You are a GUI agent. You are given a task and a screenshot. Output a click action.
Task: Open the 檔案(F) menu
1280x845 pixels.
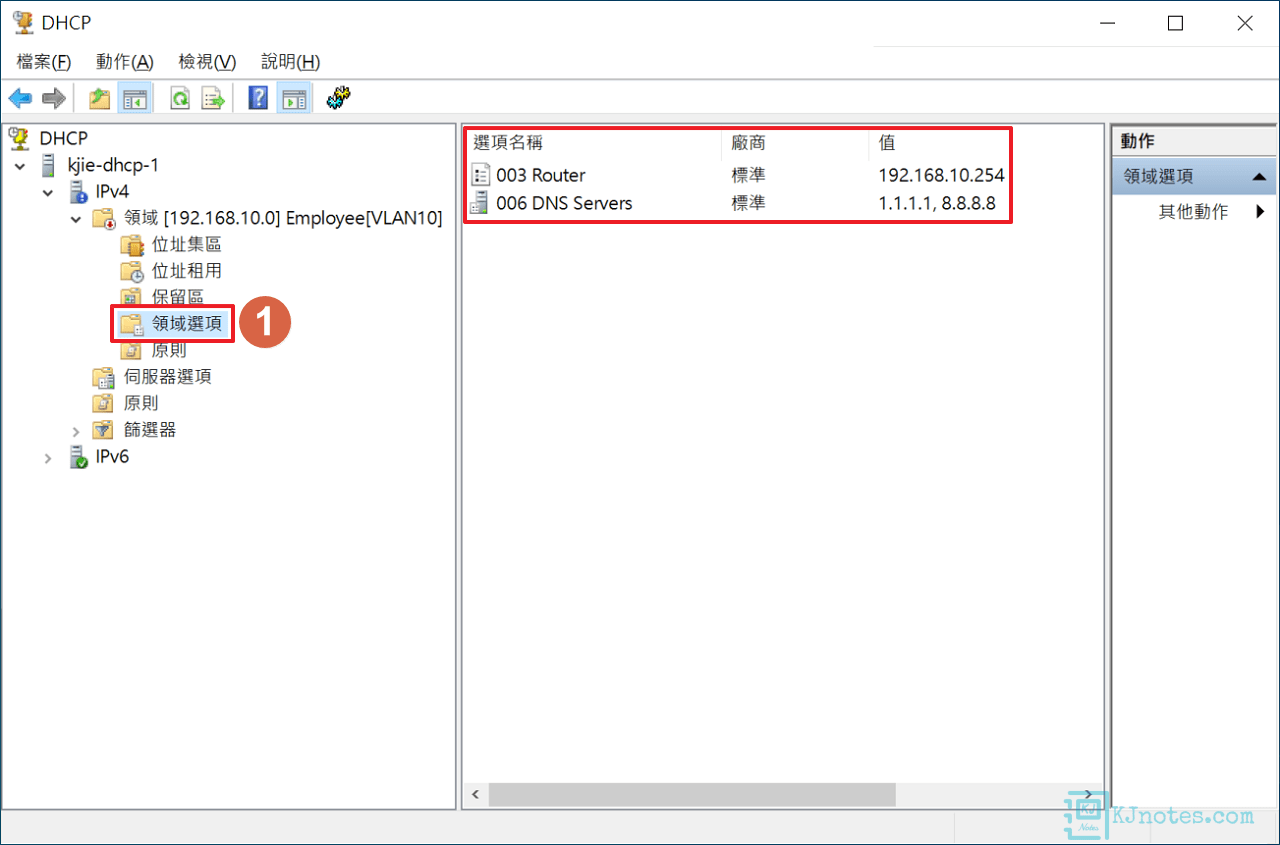click(44, 62)
